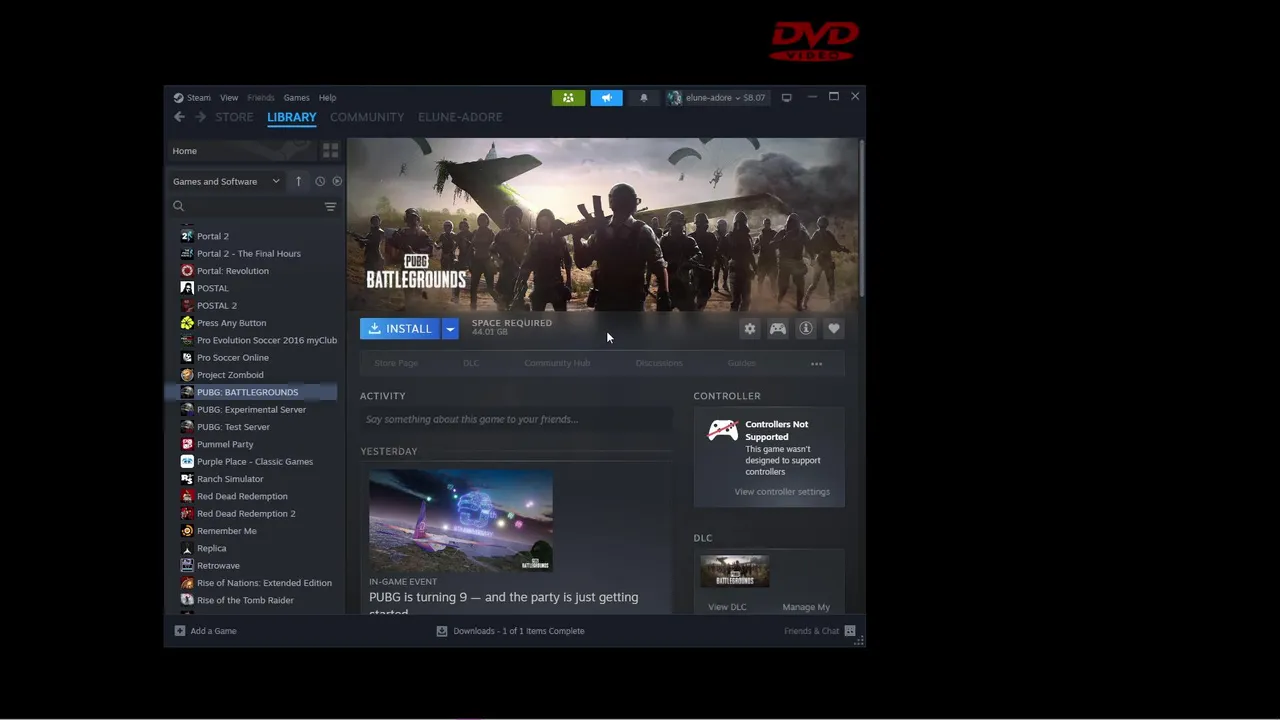Open game settings gear icon
Viewport: 1280px width, 720px height.
point(750,328)
